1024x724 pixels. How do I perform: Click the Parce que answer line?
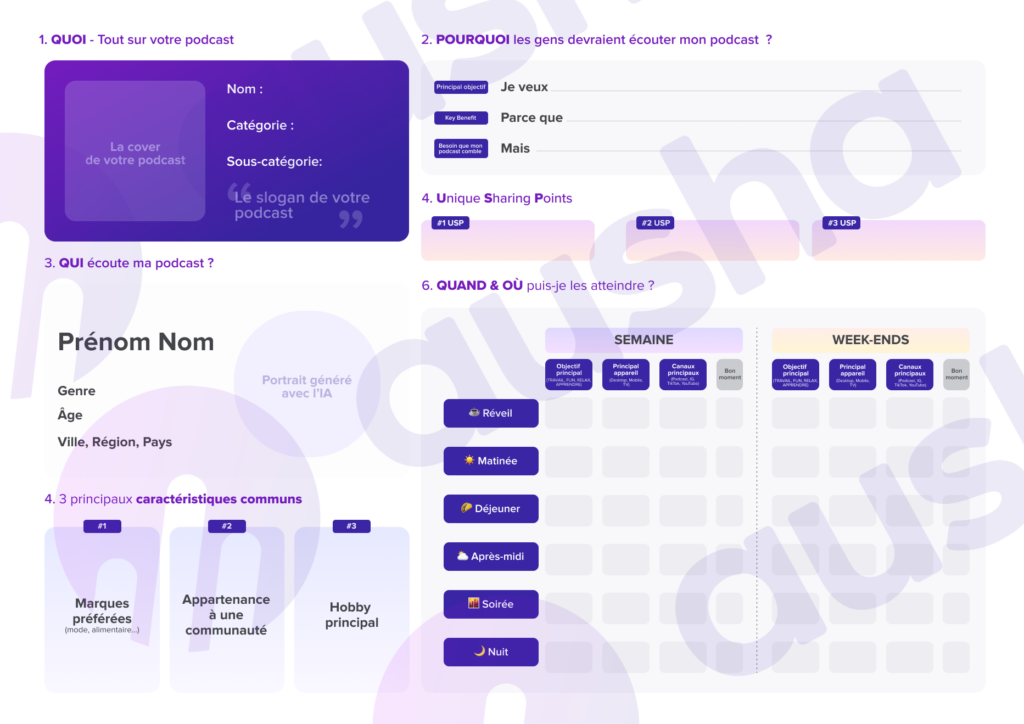click(763, 119)
